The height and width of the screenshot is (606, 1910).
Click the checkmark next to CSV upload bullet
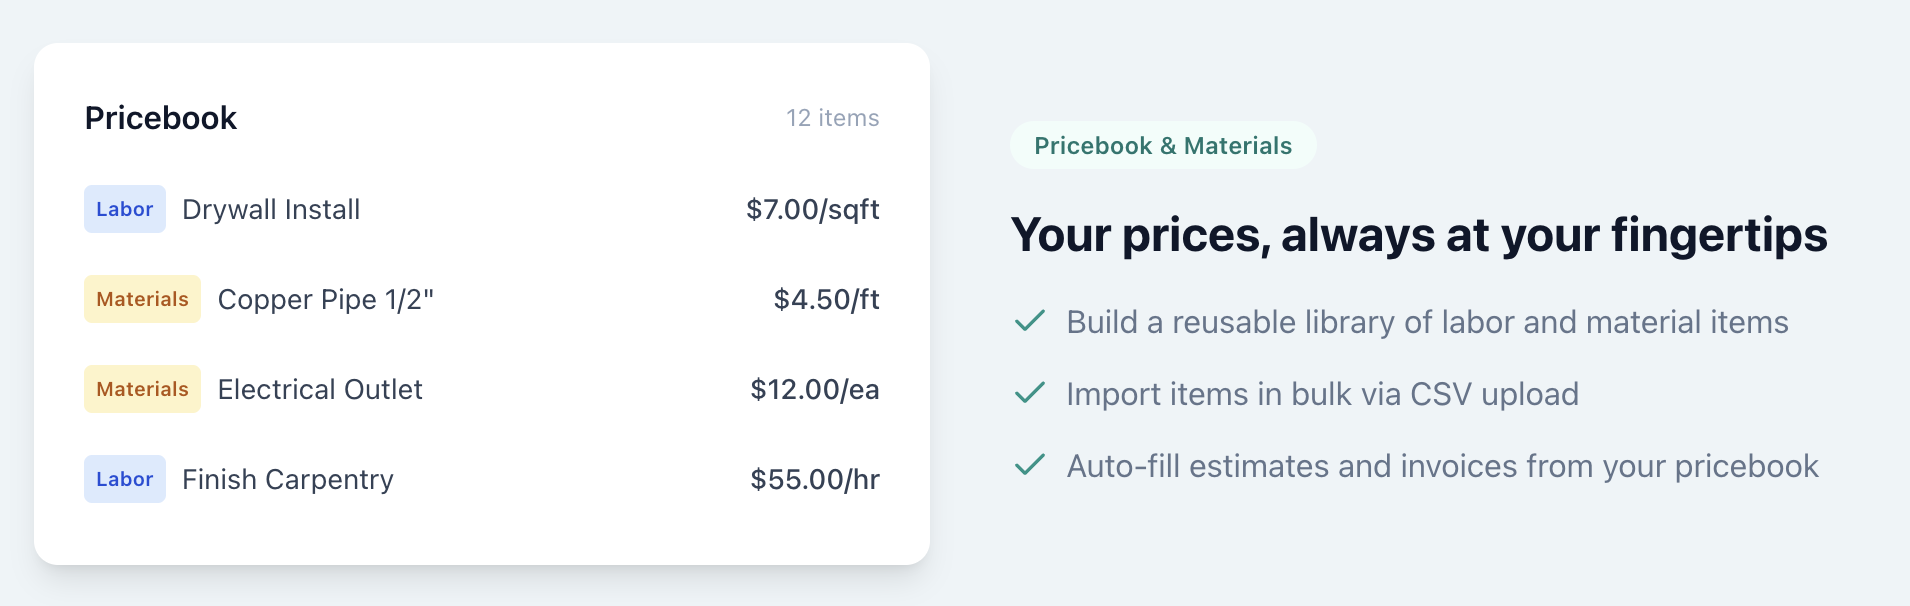click(1029, 394)
